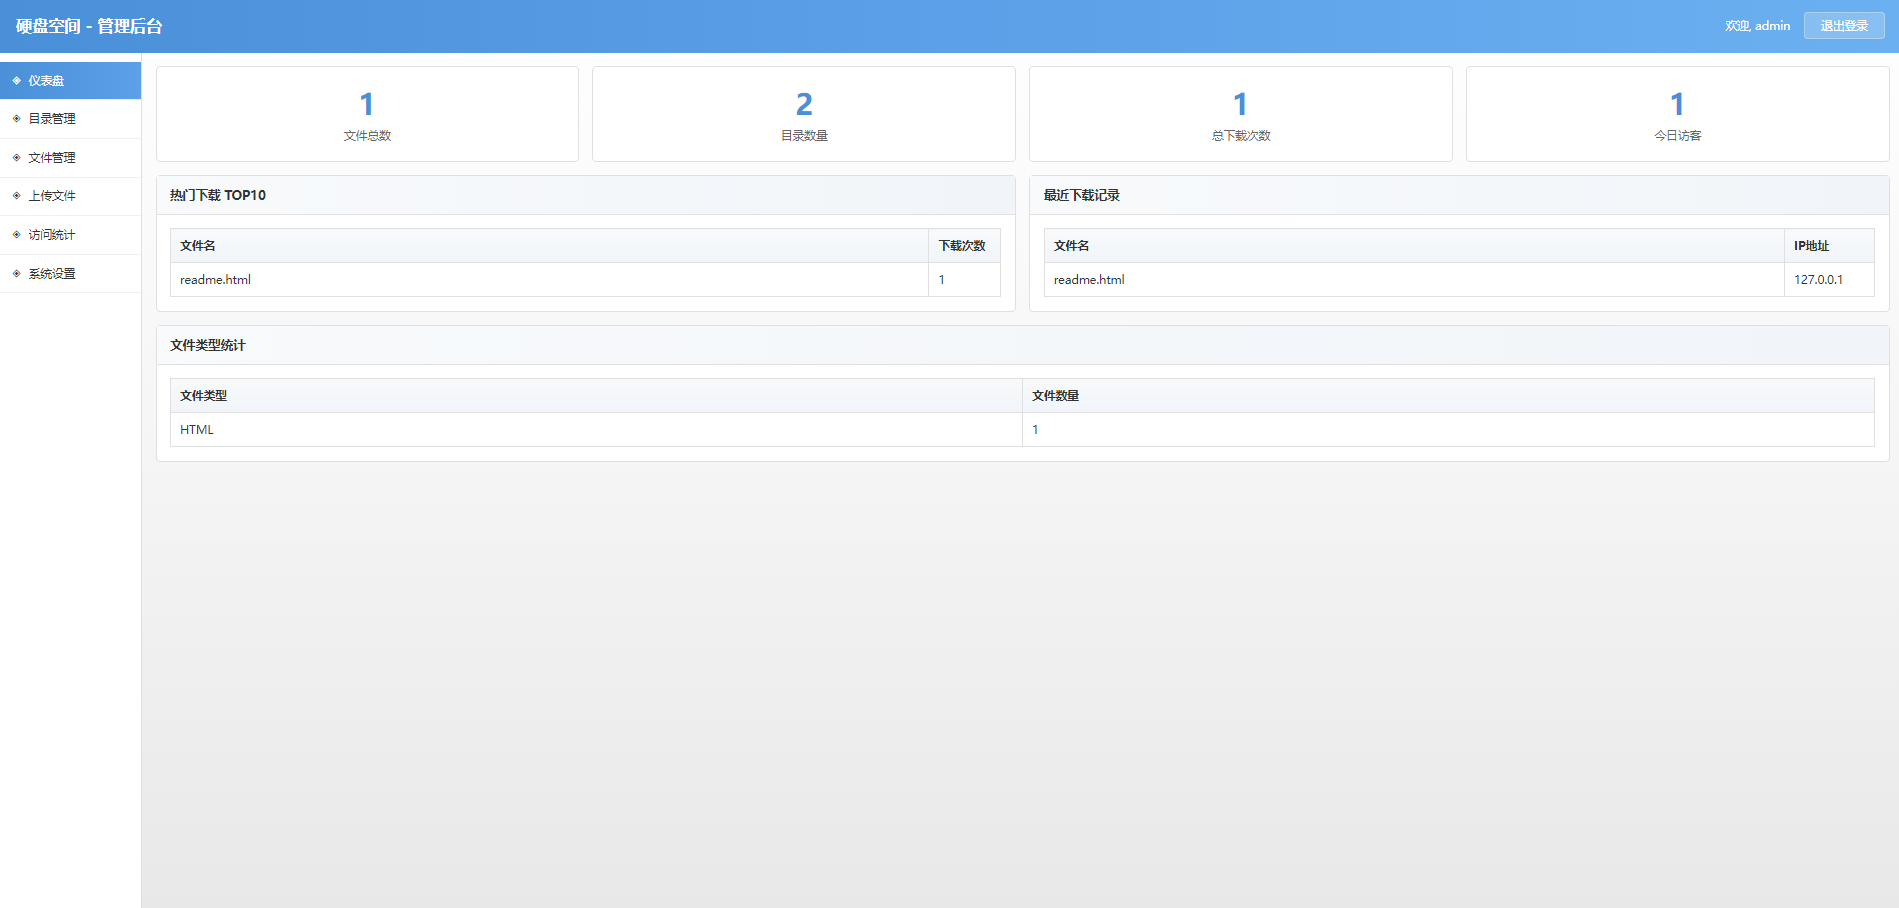Click the diamond icon beside 仪表盘

(x=17, y=81)
